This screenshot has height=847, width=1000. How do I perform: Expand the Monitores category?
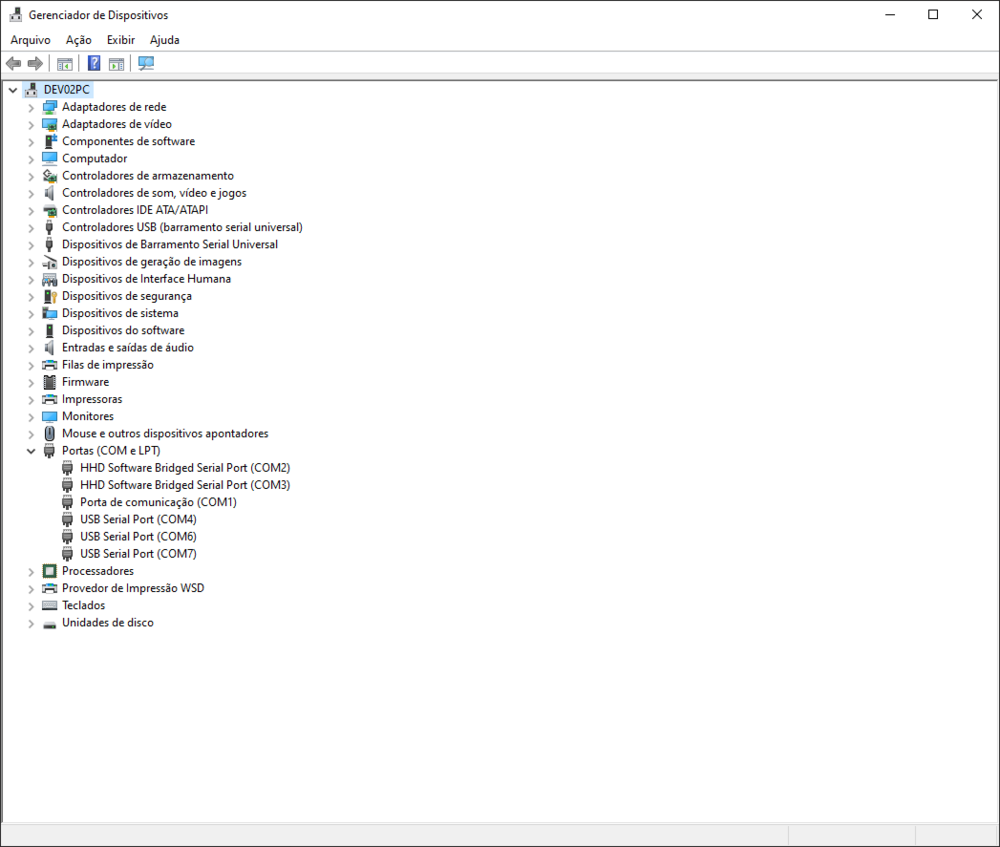pyautogui.click(x=30, y=416)
